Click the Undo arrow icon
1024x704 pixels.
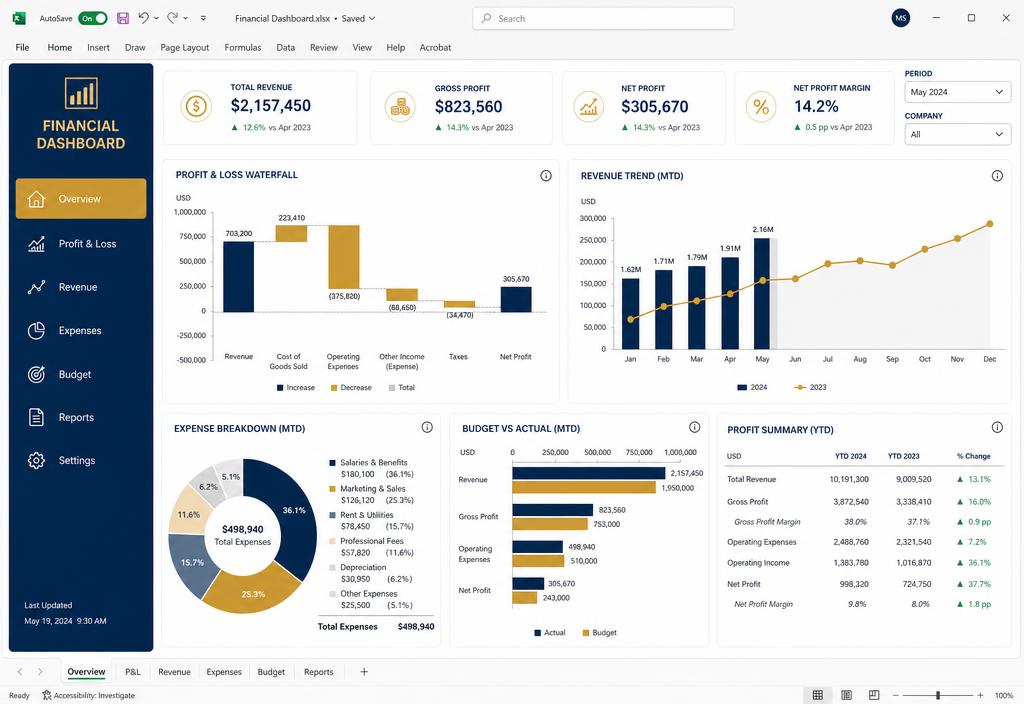[x=144, y=18]
